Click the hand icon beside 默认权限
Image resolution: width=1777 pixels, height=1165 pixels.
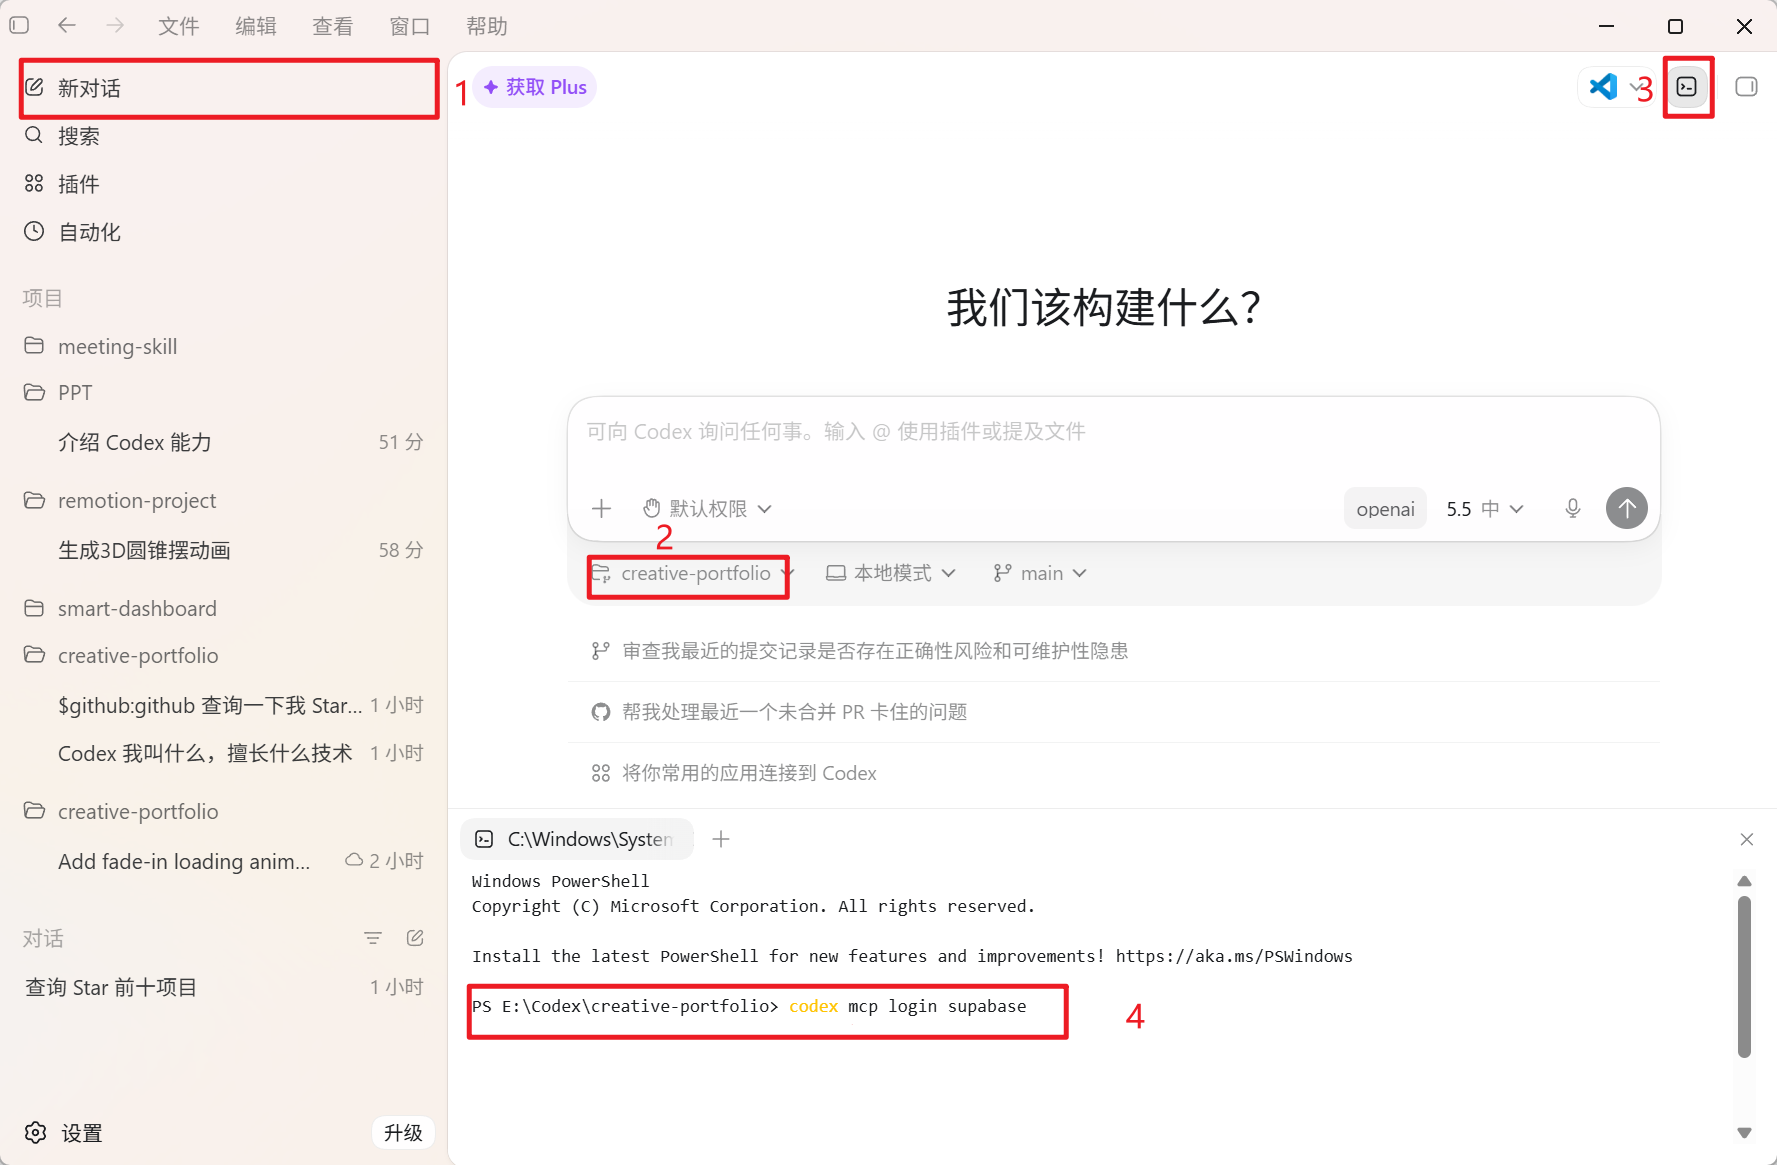click(652, 509)
